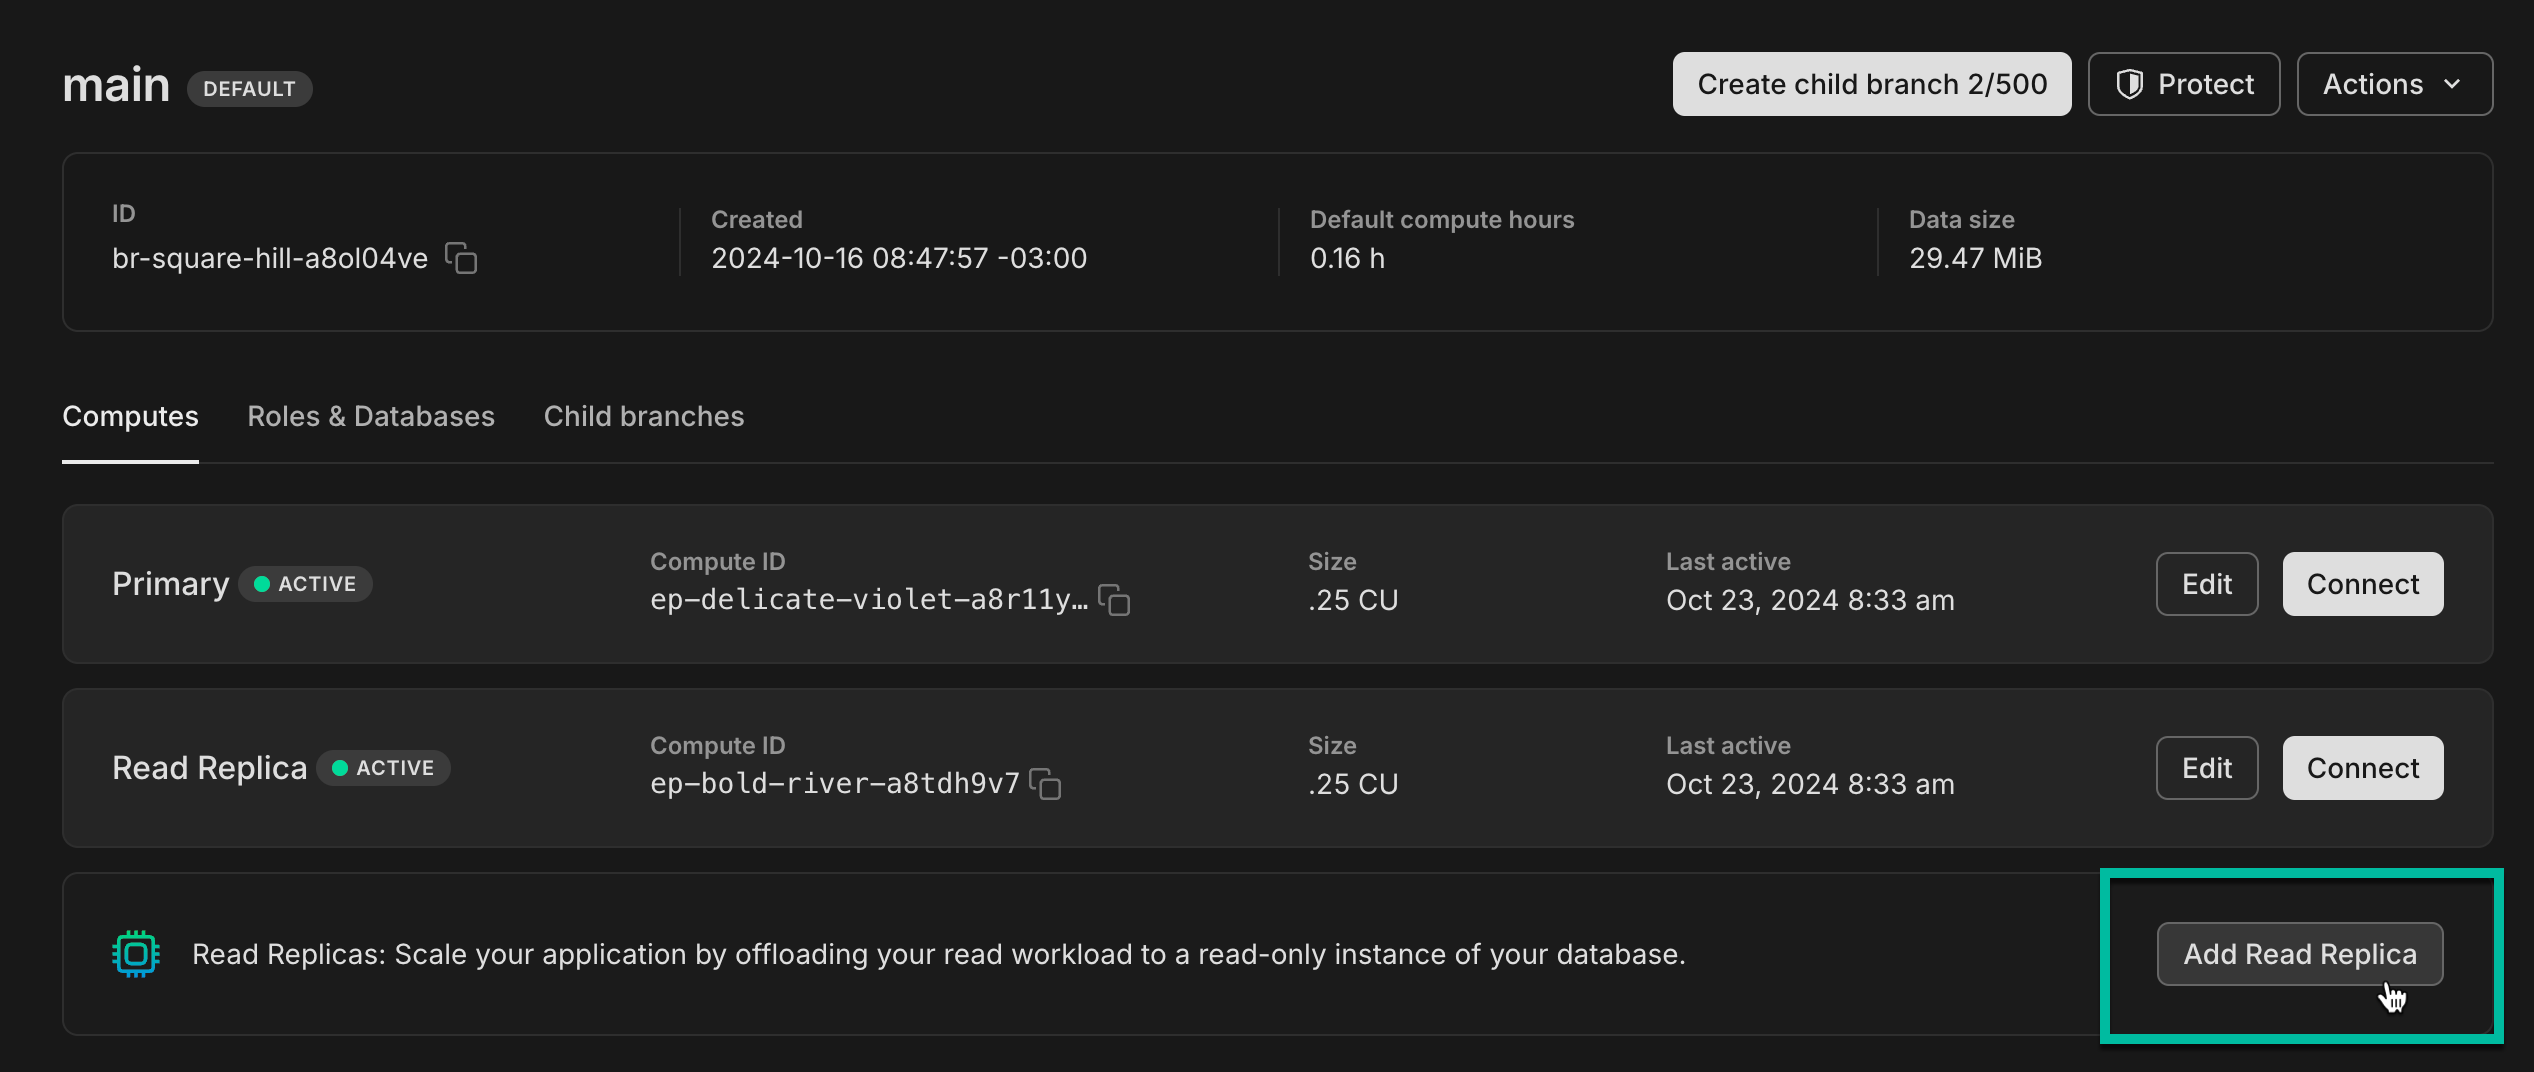Click Create child branch 2/500
The height and width of the screenshot is (1072, 2534).
[1871, 84]
